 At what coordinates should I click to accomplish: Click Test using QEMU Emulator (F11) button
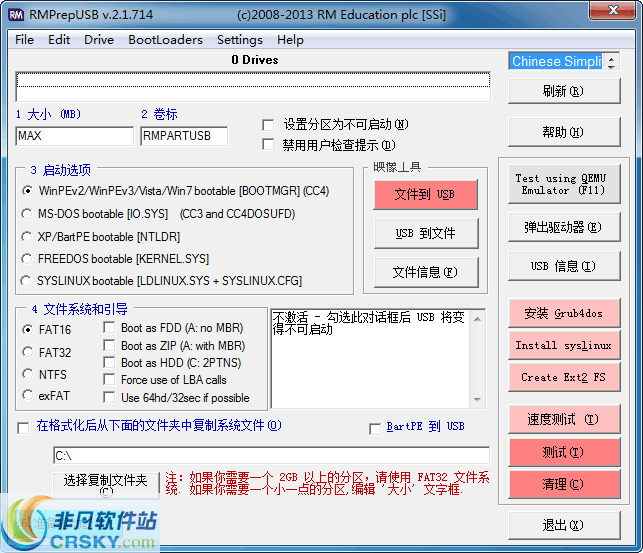[x=564, y=184]
